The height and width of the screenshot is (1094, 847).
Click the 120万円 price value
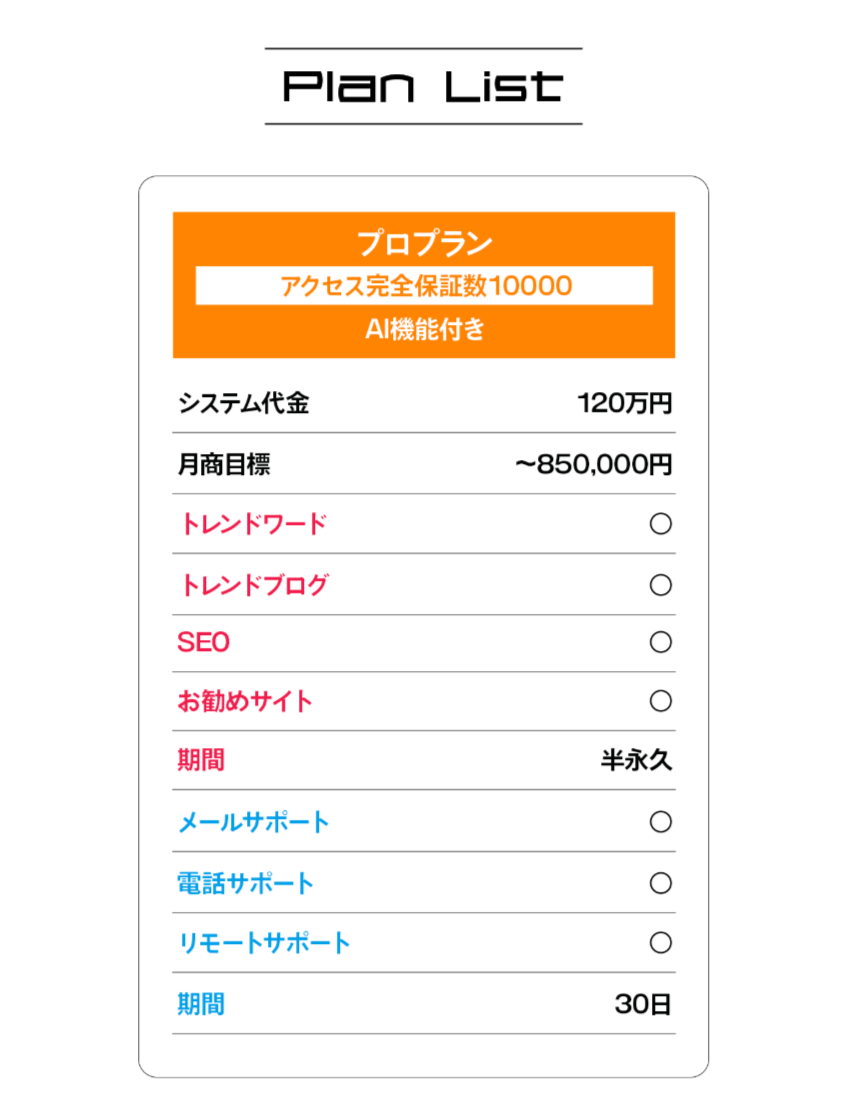pyautogui.click(x=624, y=403)
